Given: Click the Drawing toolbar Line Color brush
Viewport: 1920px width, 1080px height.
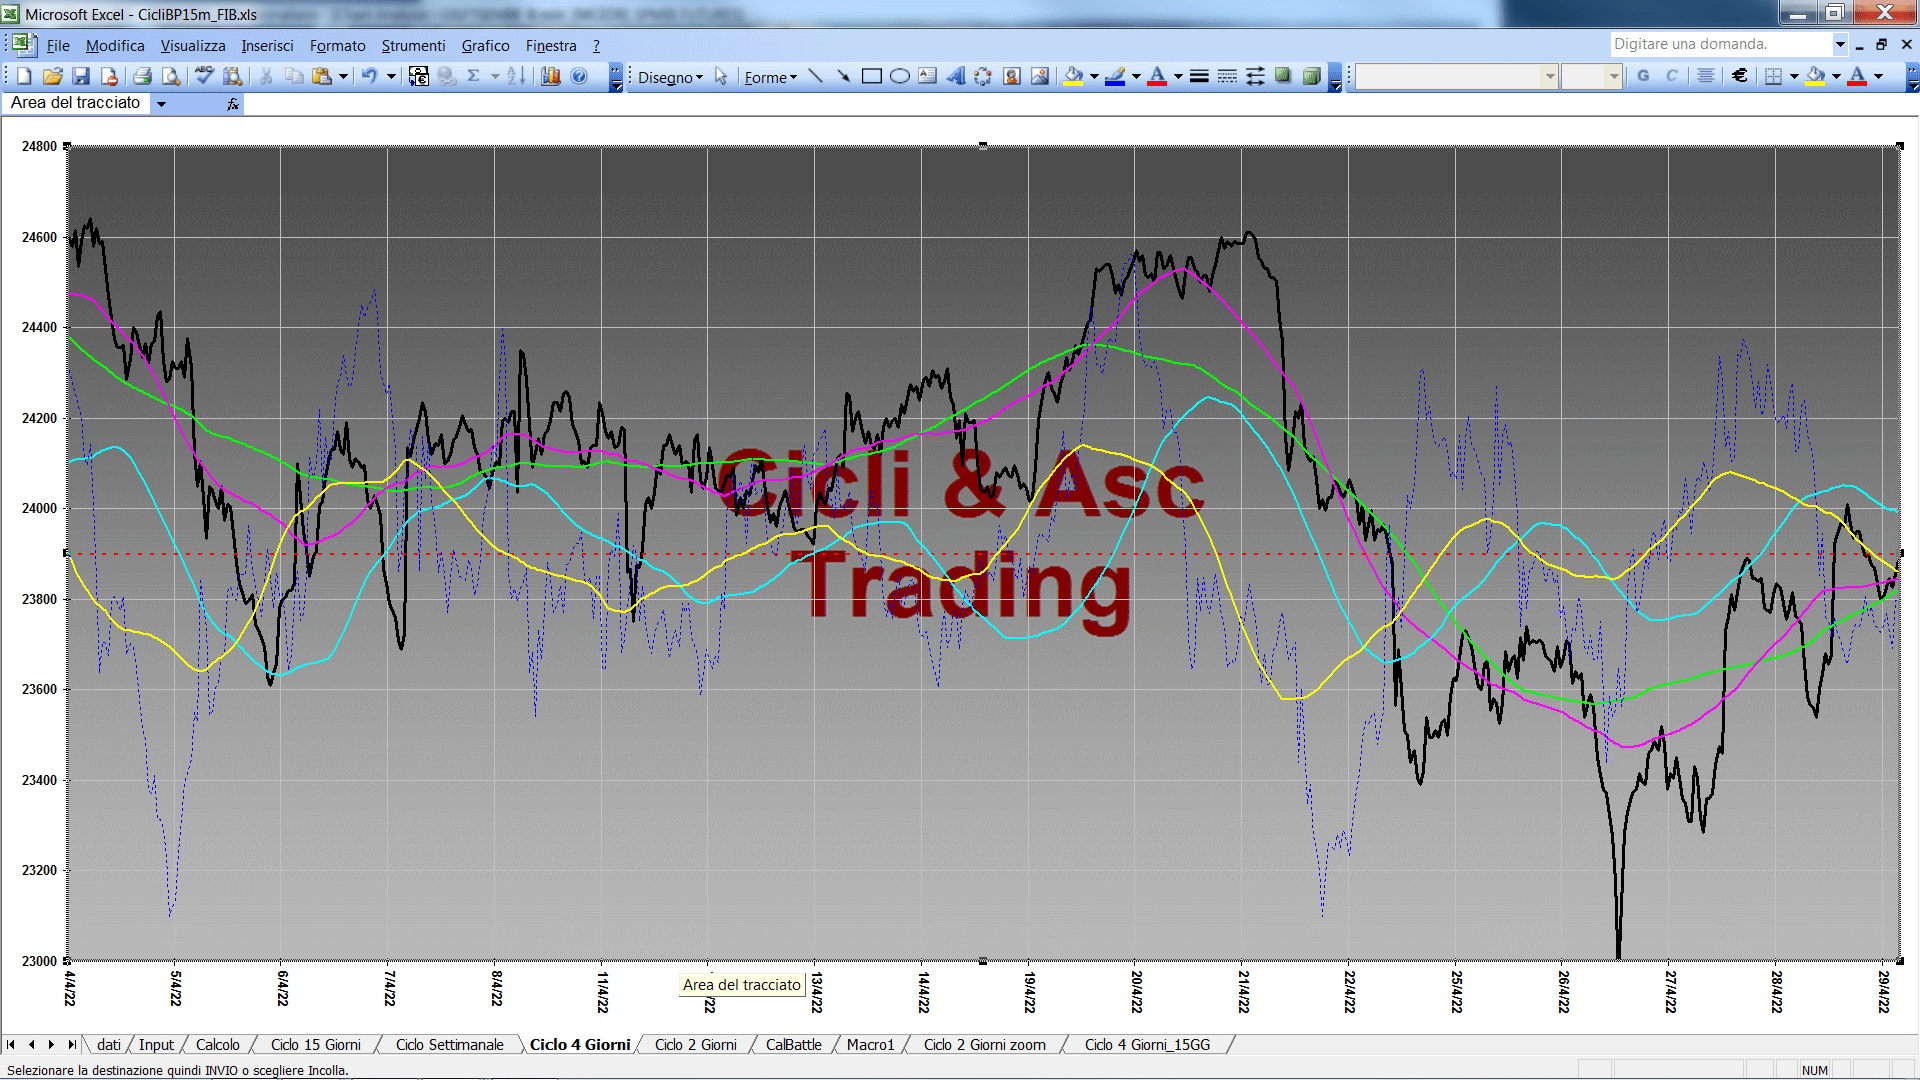Looking at the screenshot, I should [x=1116, y=76].
